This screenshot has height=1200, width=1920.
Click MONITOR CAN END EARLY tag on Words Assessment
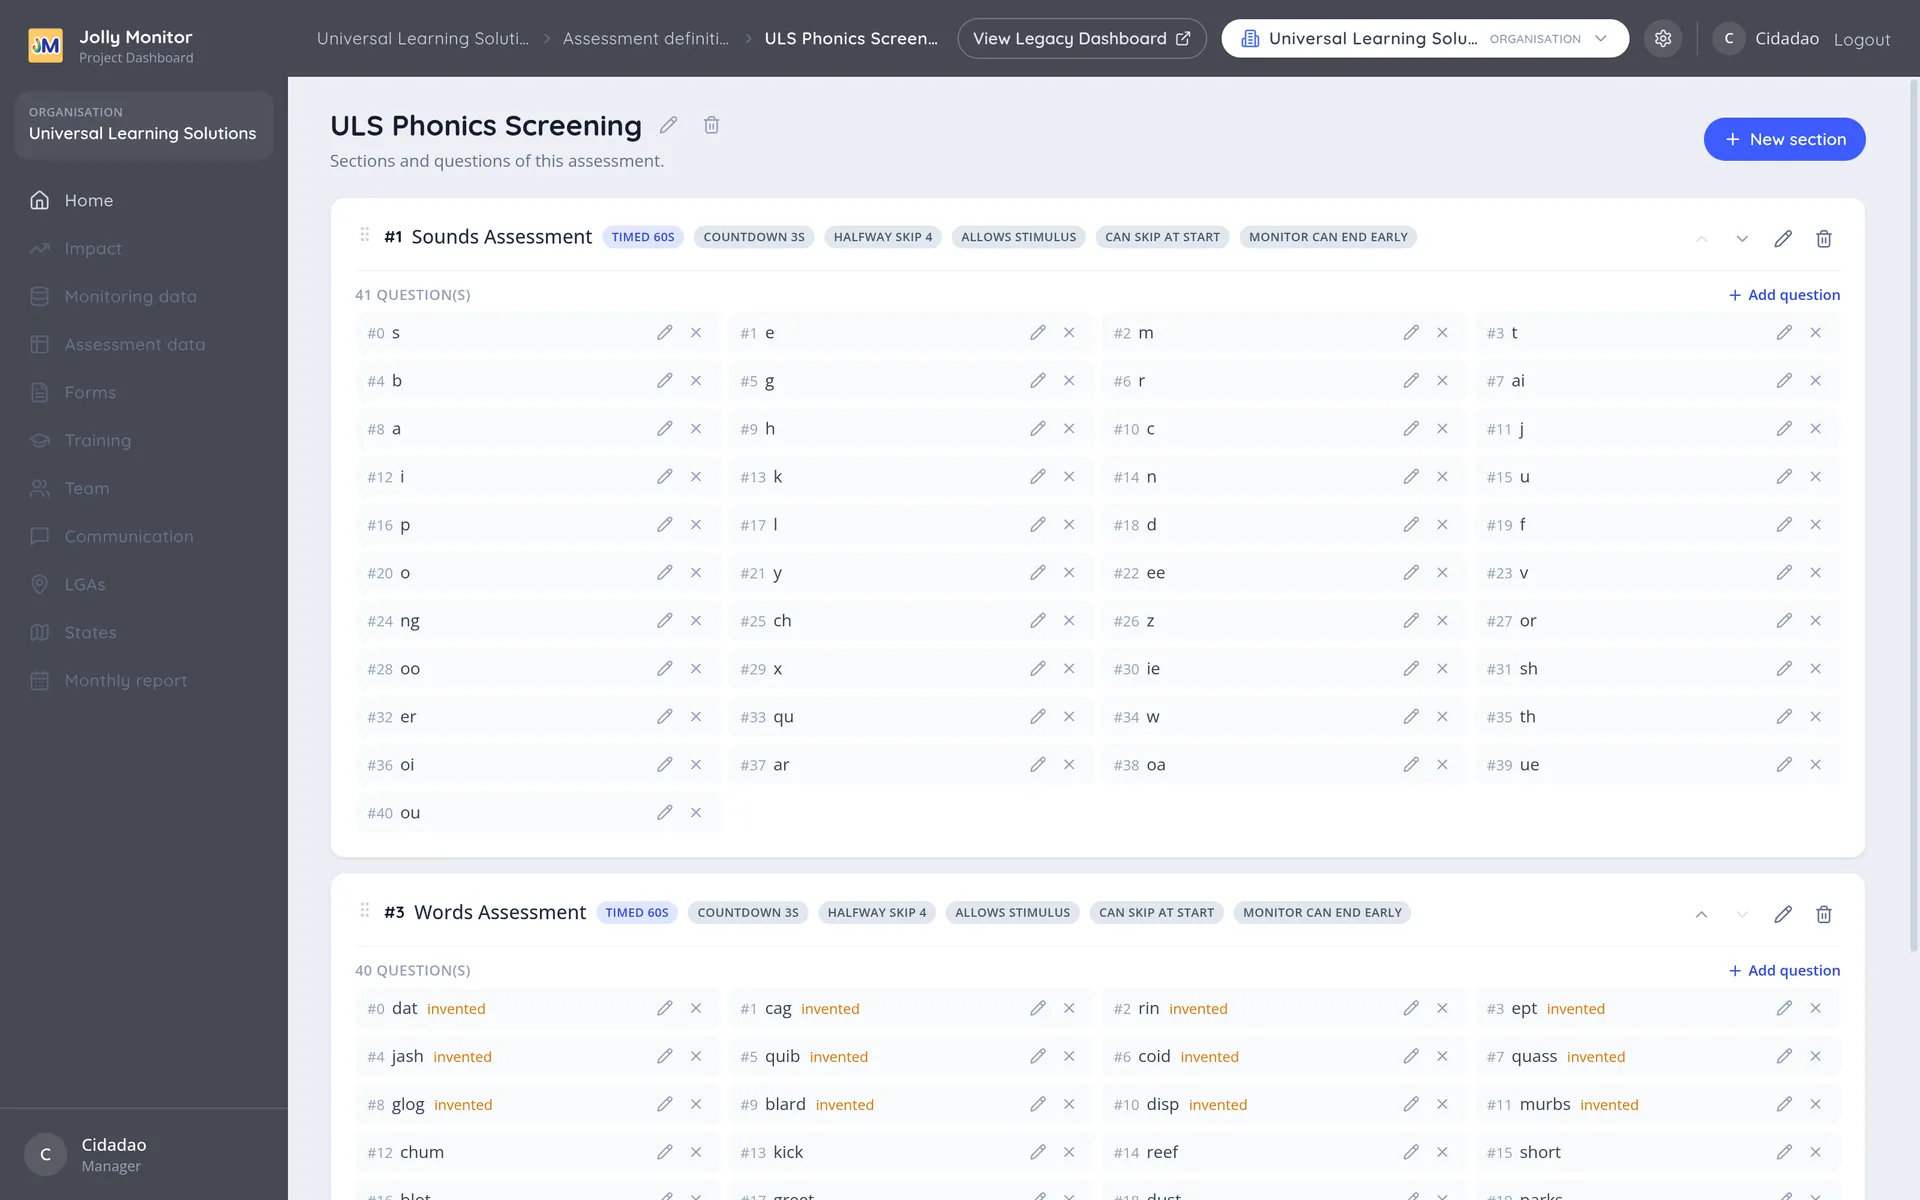(1322, 913)
